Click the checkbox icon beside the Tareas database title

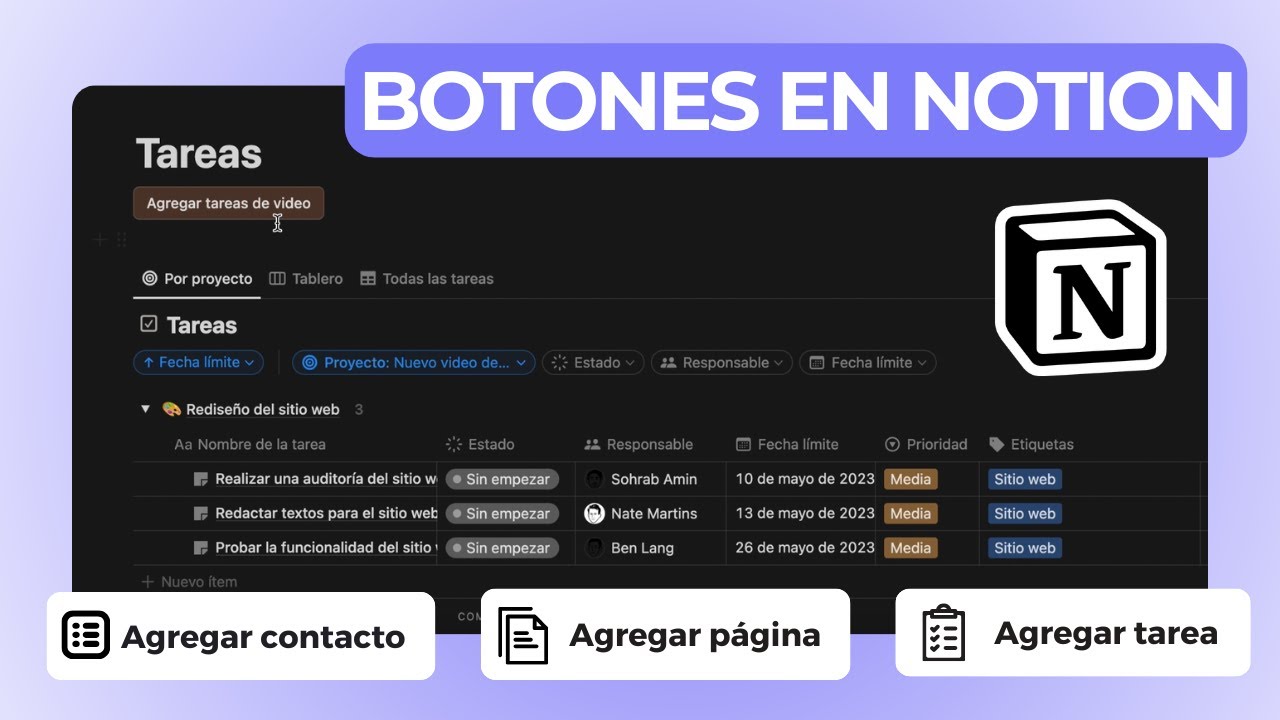(149, 324)
